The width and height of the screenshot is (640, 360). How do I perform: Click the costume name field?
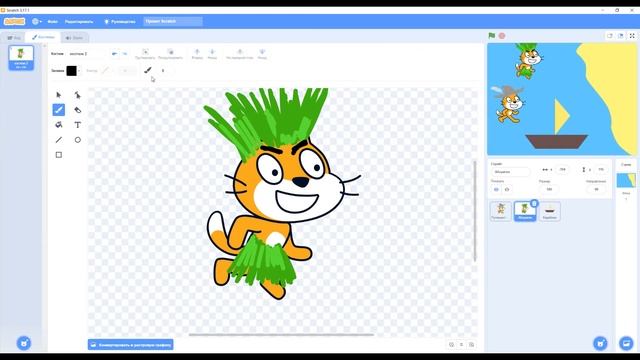point(87,53)
